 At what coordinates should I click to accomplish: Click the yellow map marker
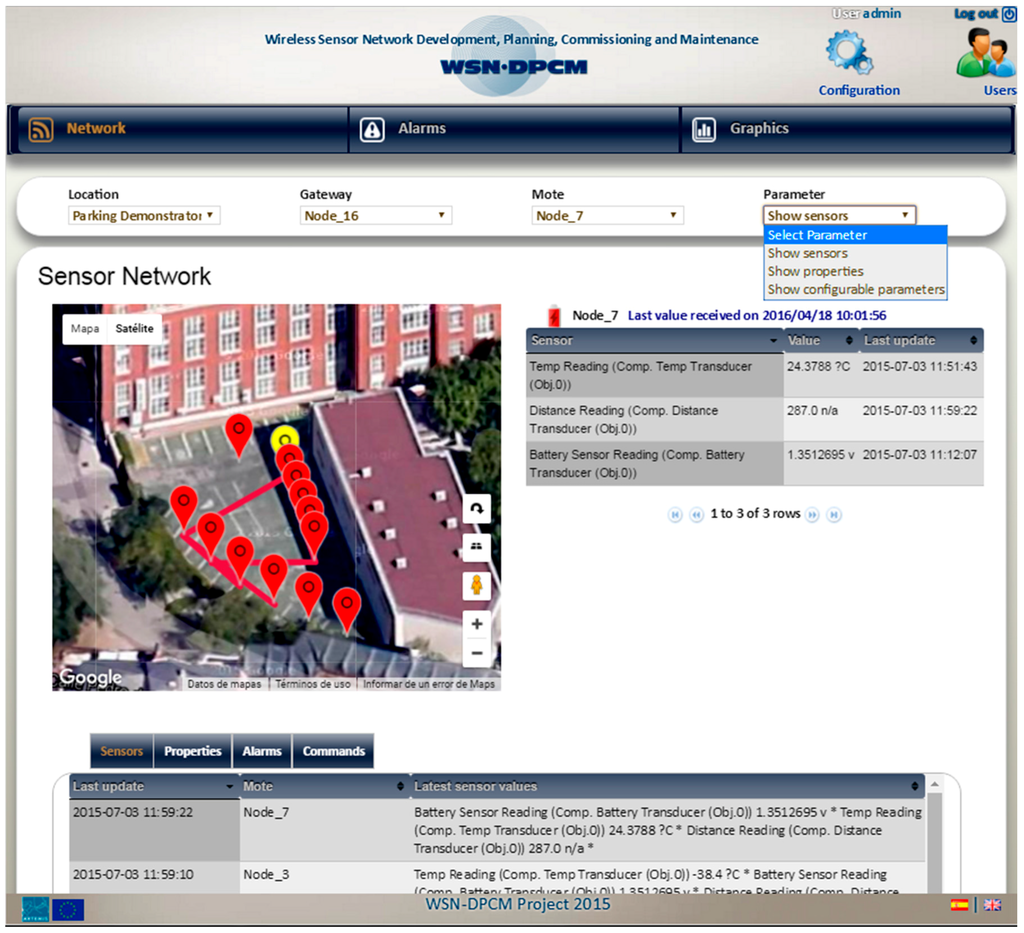(285, 438)
